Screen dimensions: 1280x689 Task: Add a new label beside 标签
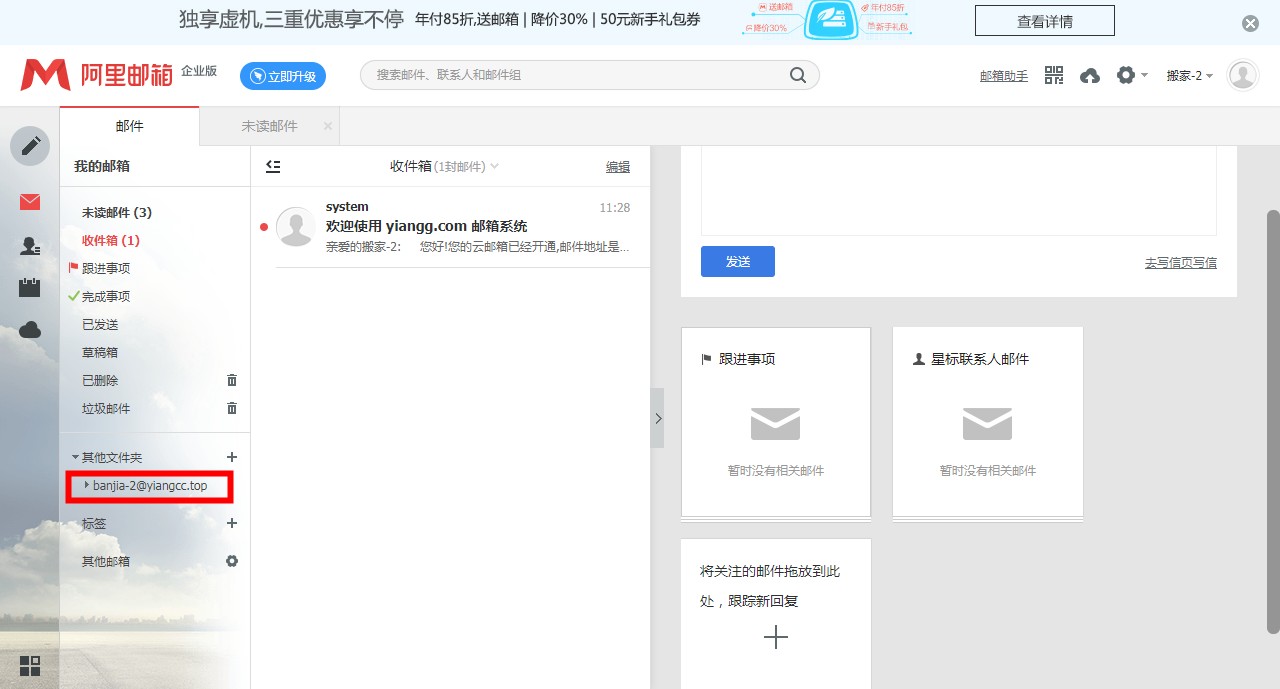[232, 523]
